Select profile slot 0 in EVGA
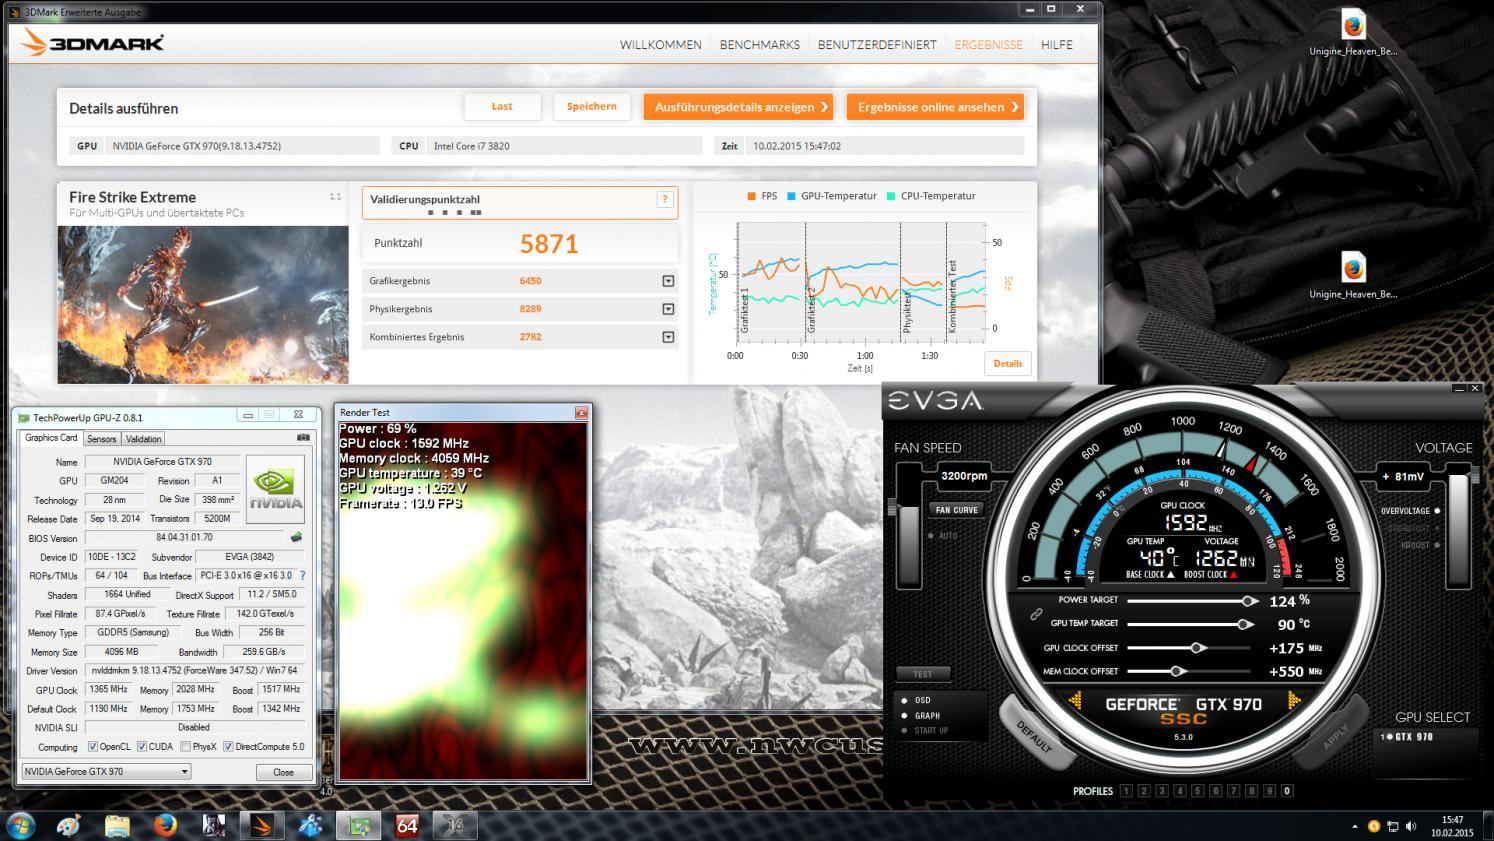Screen dimensions: 1494x841 (x=1287, y=791)
